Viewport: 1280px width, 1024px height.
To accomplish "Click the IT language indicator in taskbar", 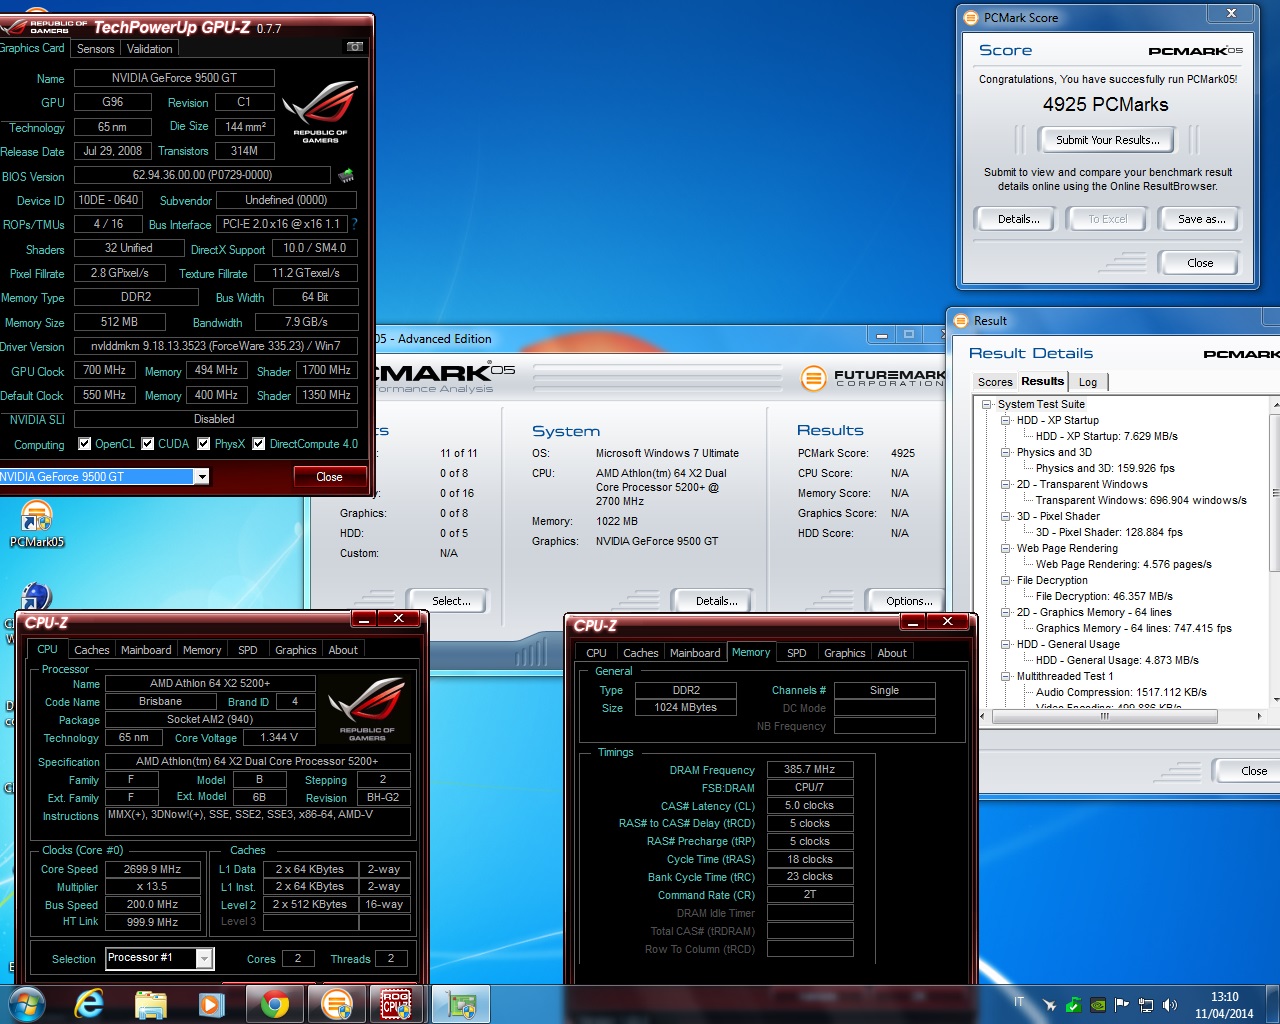I will (x=1019, y=1002).
